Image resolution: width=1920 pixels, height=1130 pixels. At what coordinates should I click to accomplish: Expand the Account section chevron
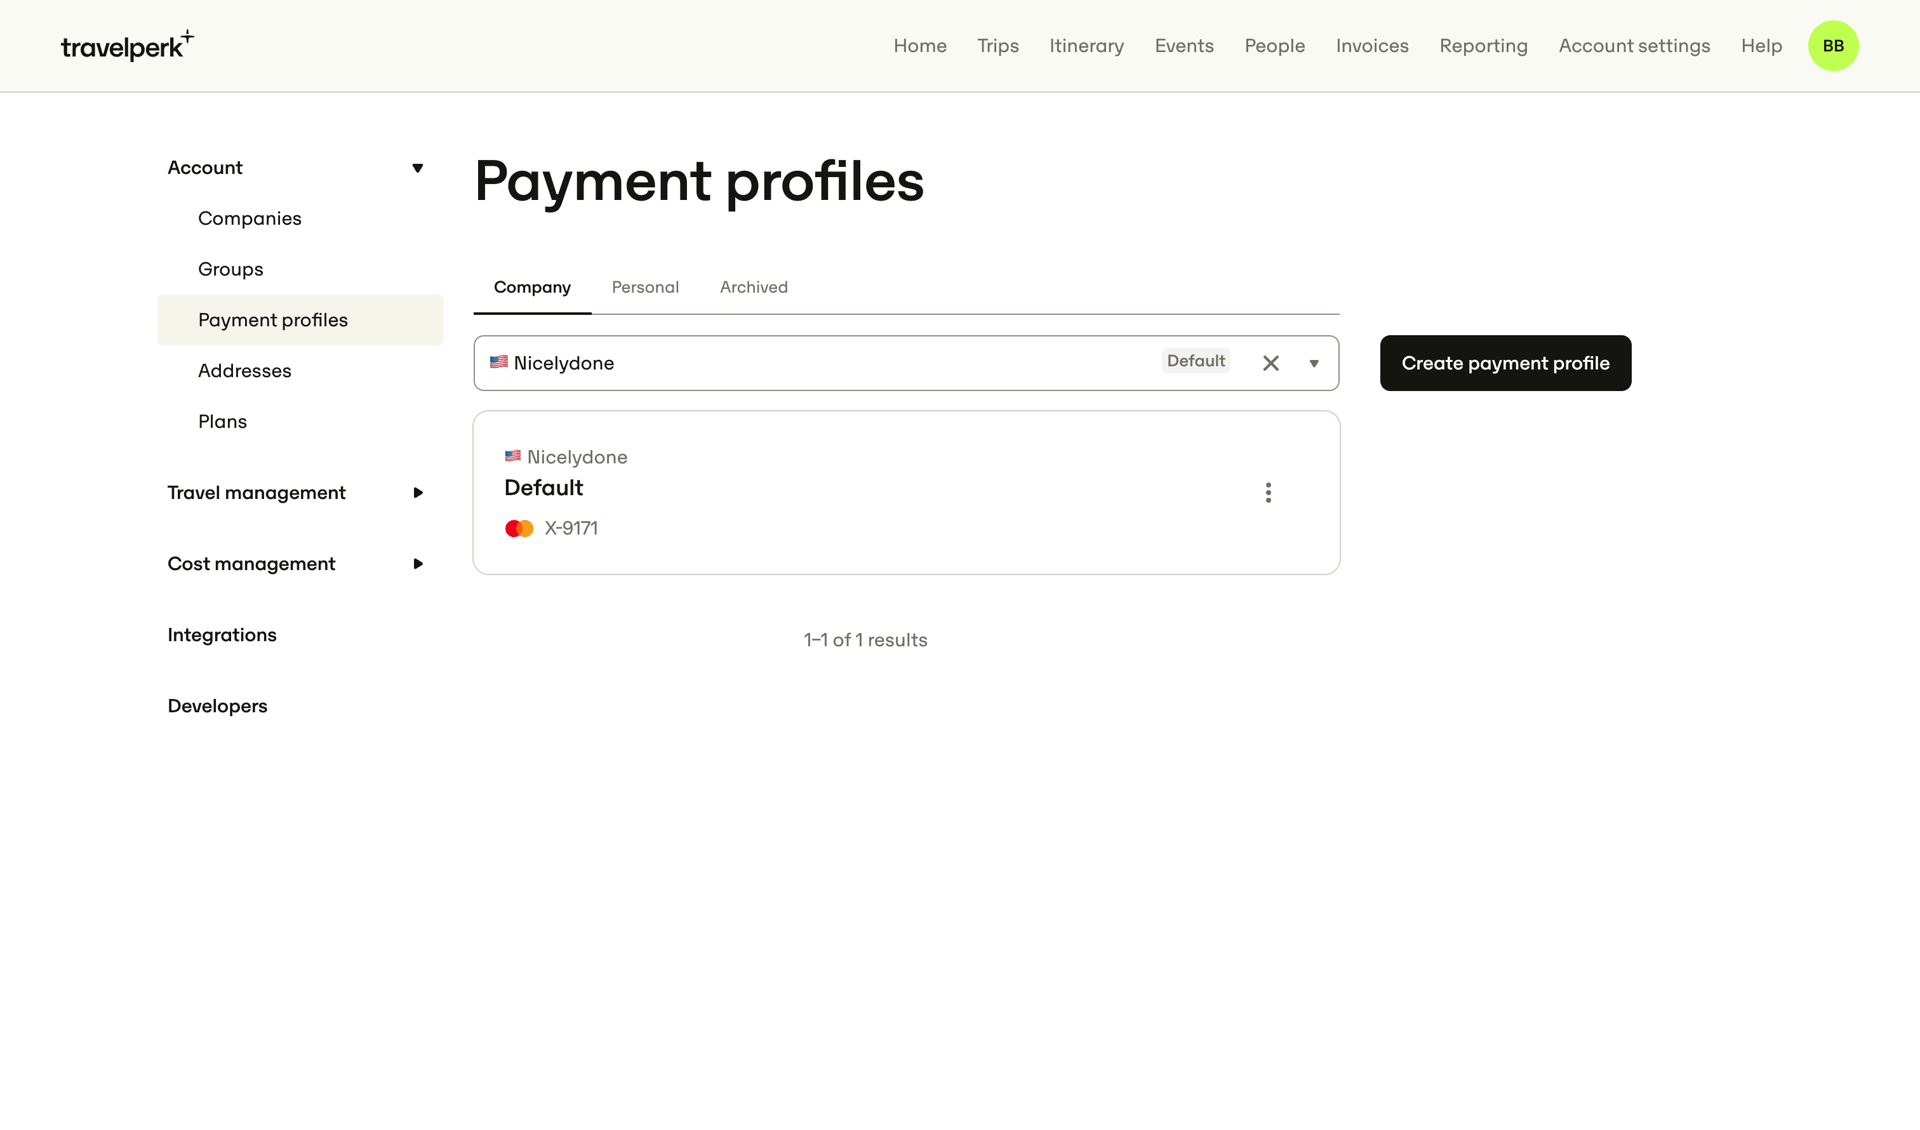point(418,167)
